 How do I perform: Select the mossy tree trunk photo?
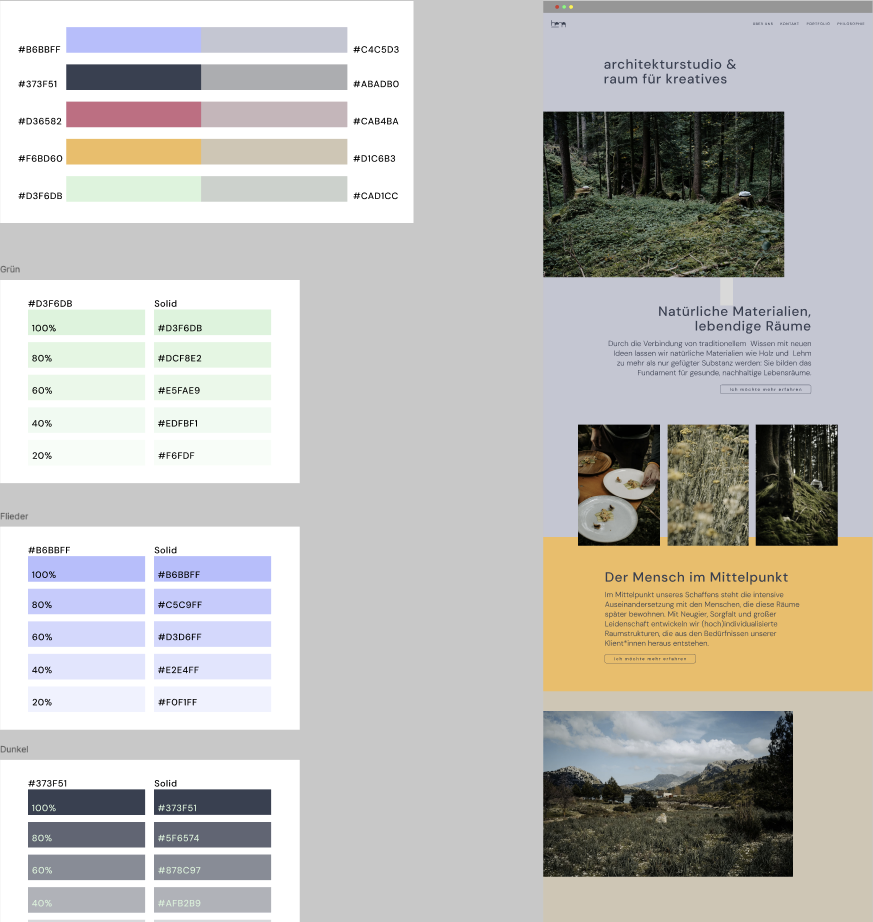tap(797, 485)
